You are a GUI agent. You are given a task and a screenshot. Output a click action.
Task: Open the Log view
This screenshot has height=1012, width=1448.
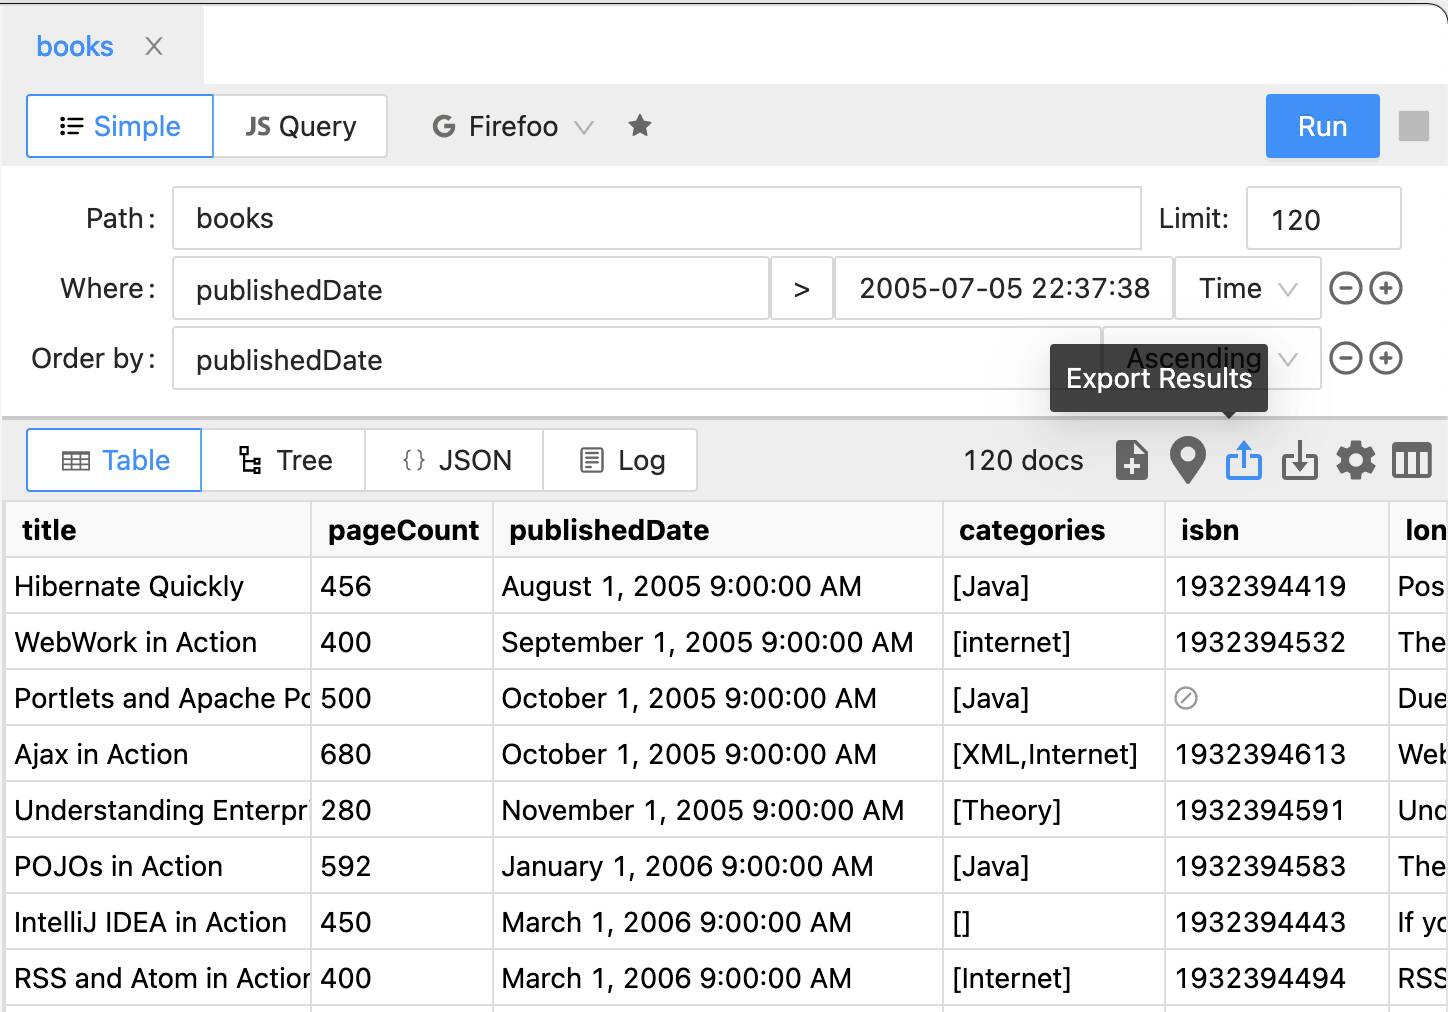click(x=621, y=460)
